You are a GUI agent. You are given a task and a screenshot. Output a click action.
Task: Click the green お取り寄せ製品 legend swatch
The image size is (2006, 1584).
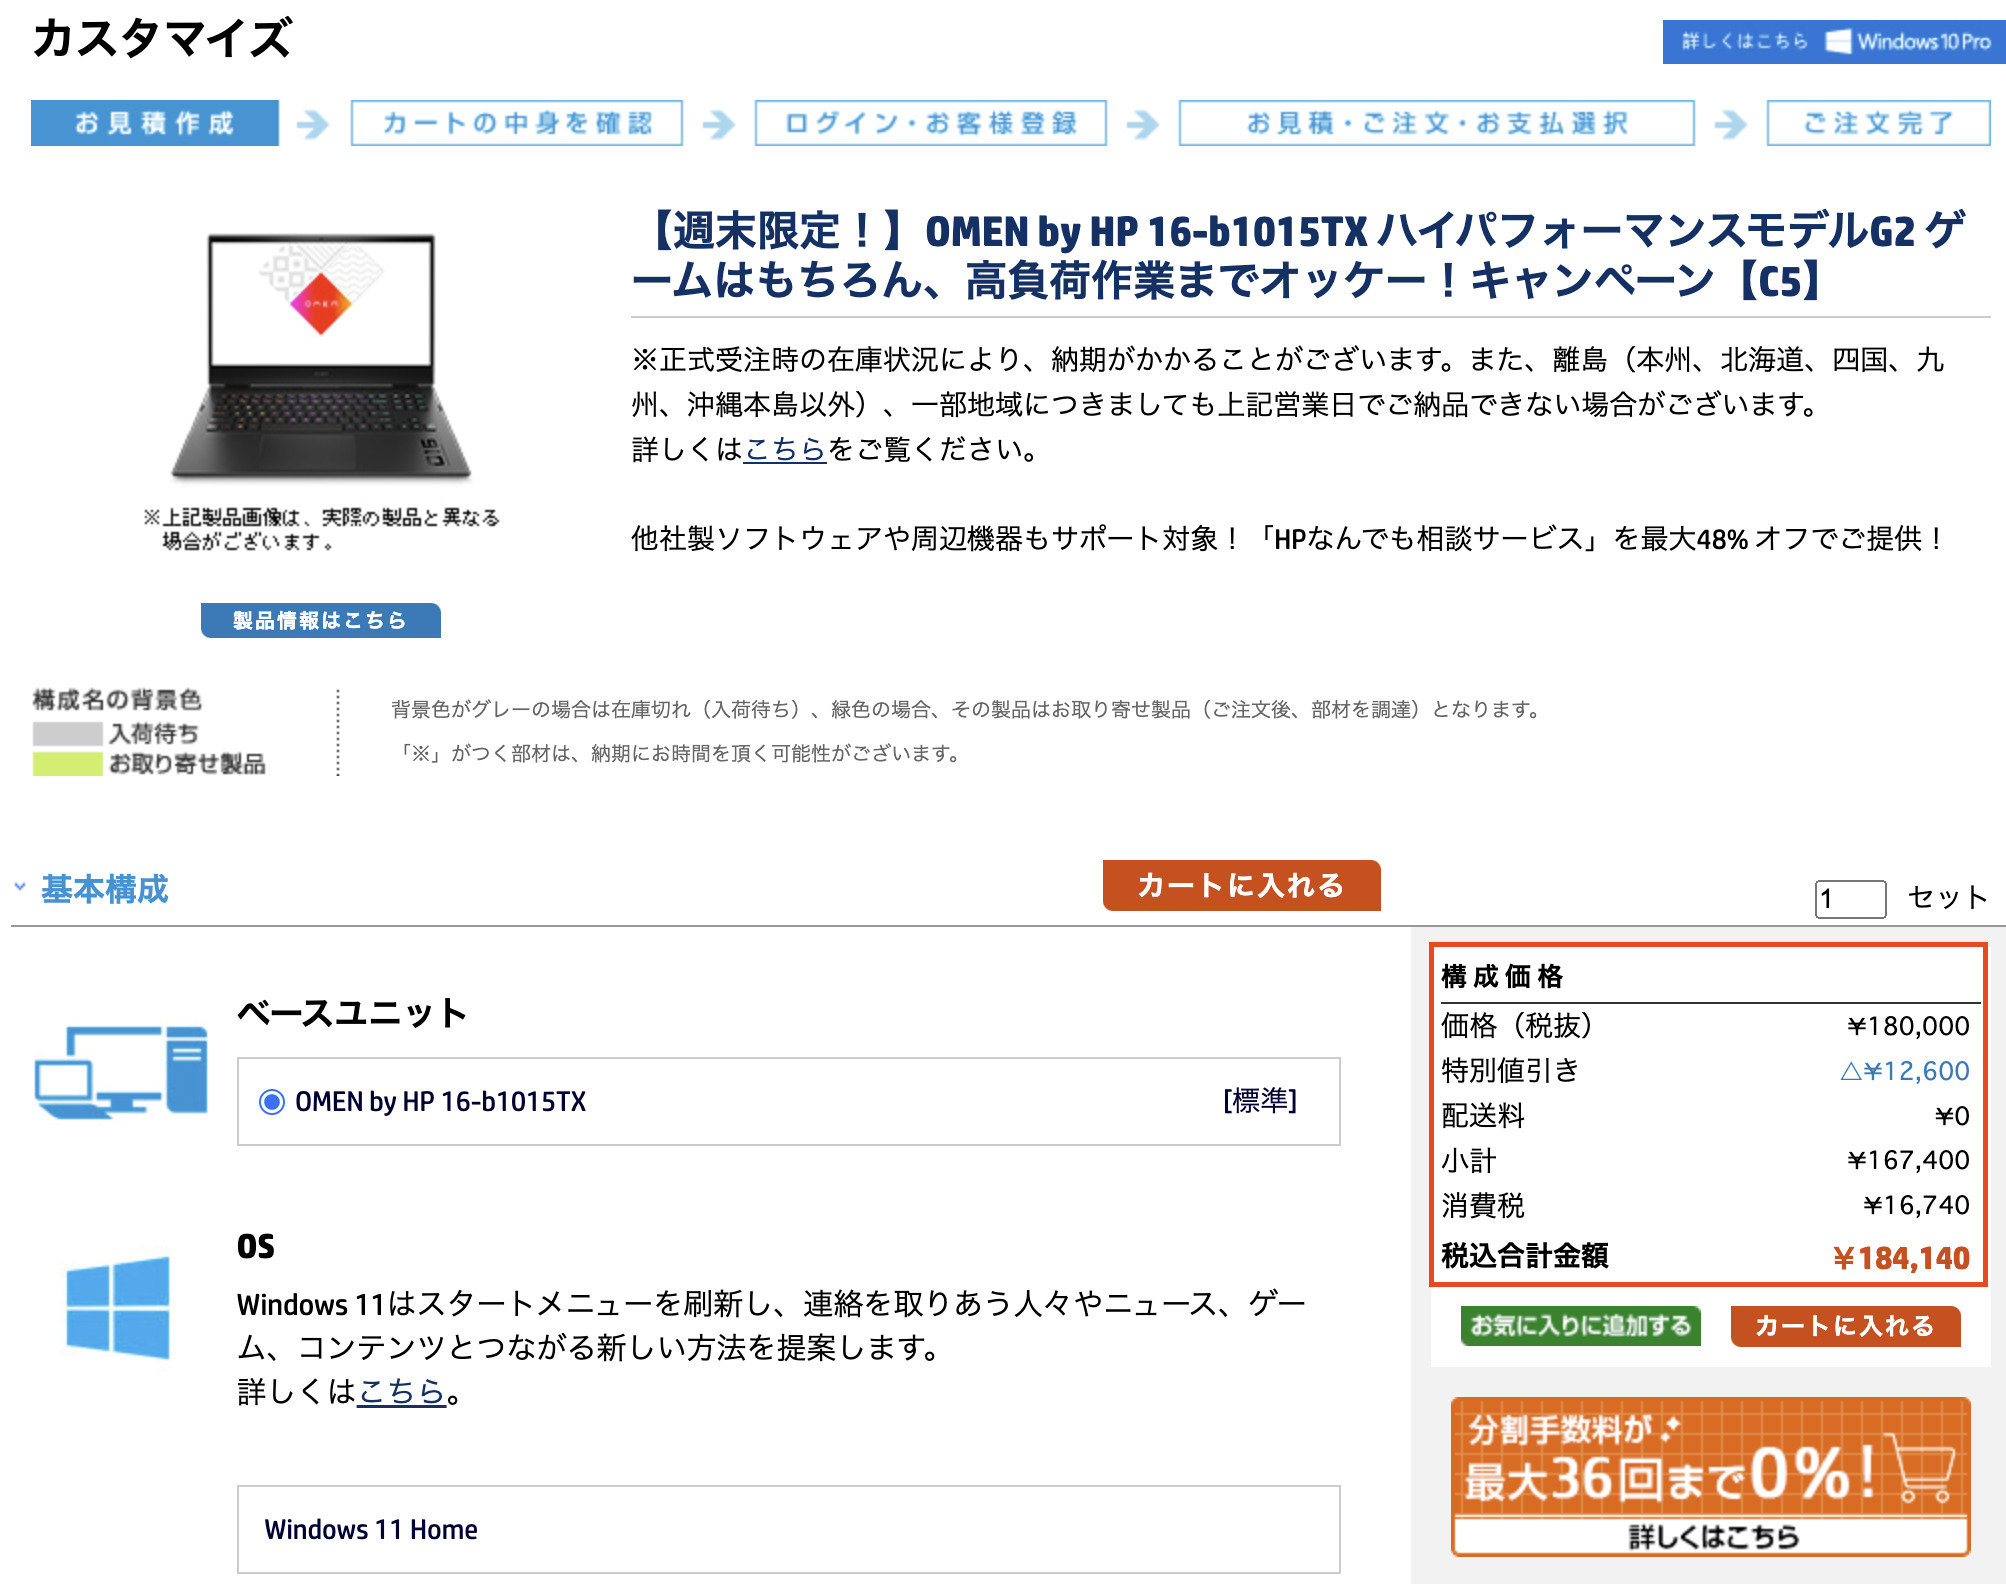68,764
